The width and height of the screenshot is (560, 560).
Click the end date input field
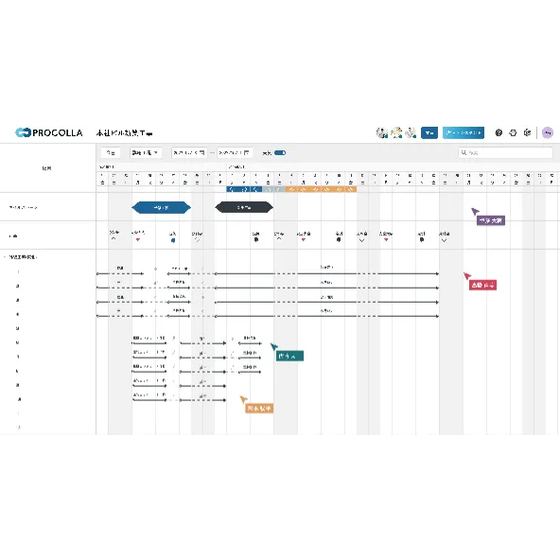click(x=235, y=152)
